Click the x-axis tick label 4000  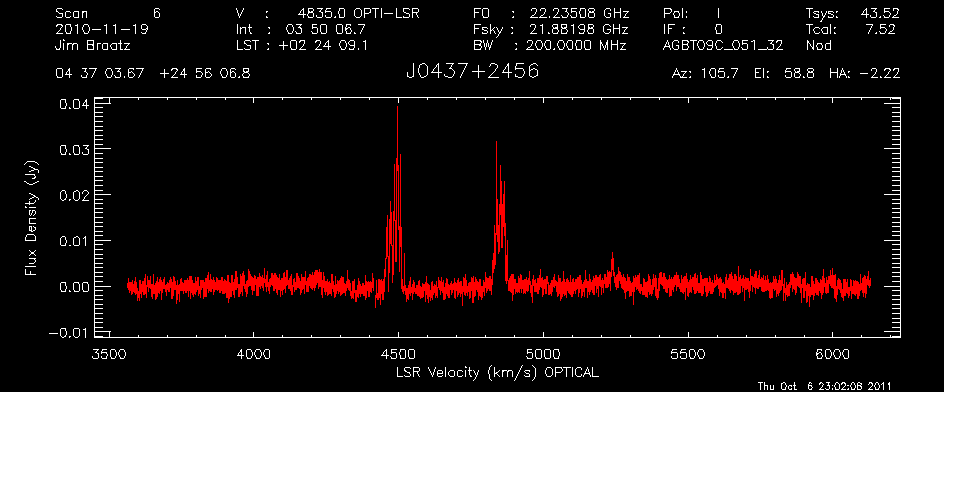click(253, 354)
